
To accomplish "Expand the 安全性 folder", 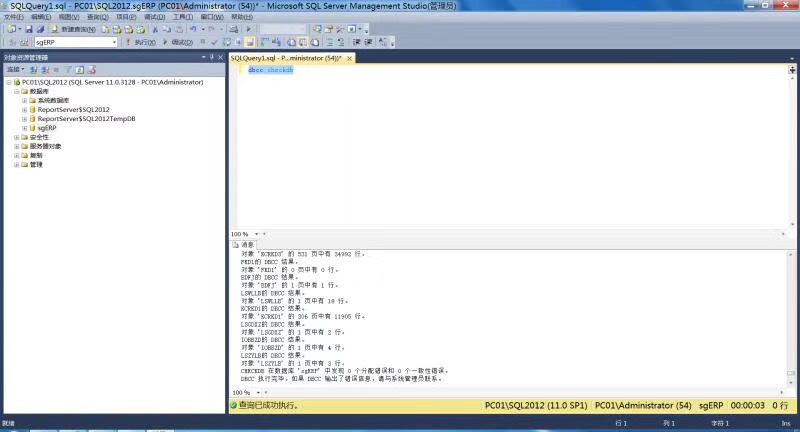I will 17,137.
